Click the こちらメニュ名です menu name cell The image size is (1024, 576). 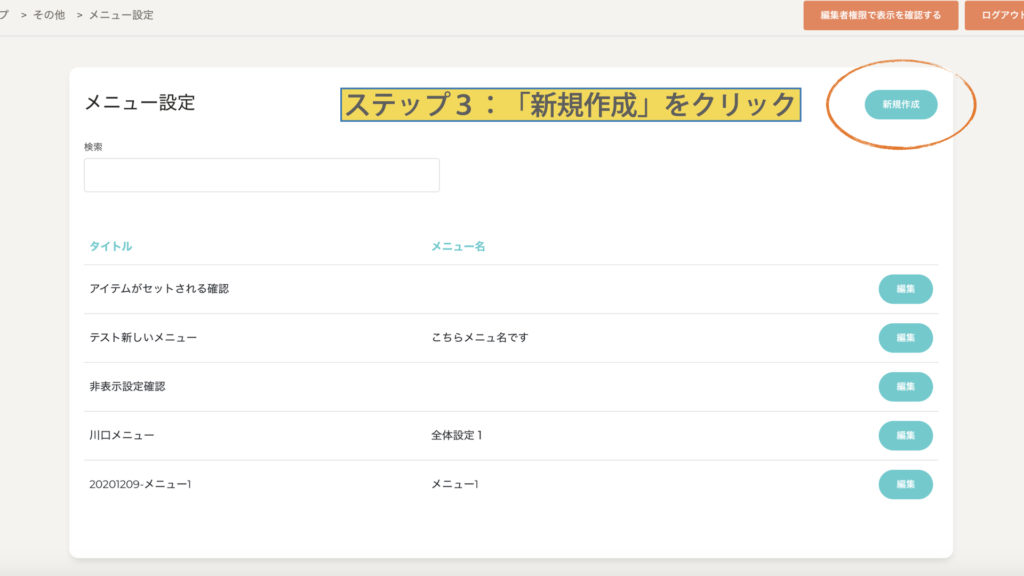click(x=479, y=338)
